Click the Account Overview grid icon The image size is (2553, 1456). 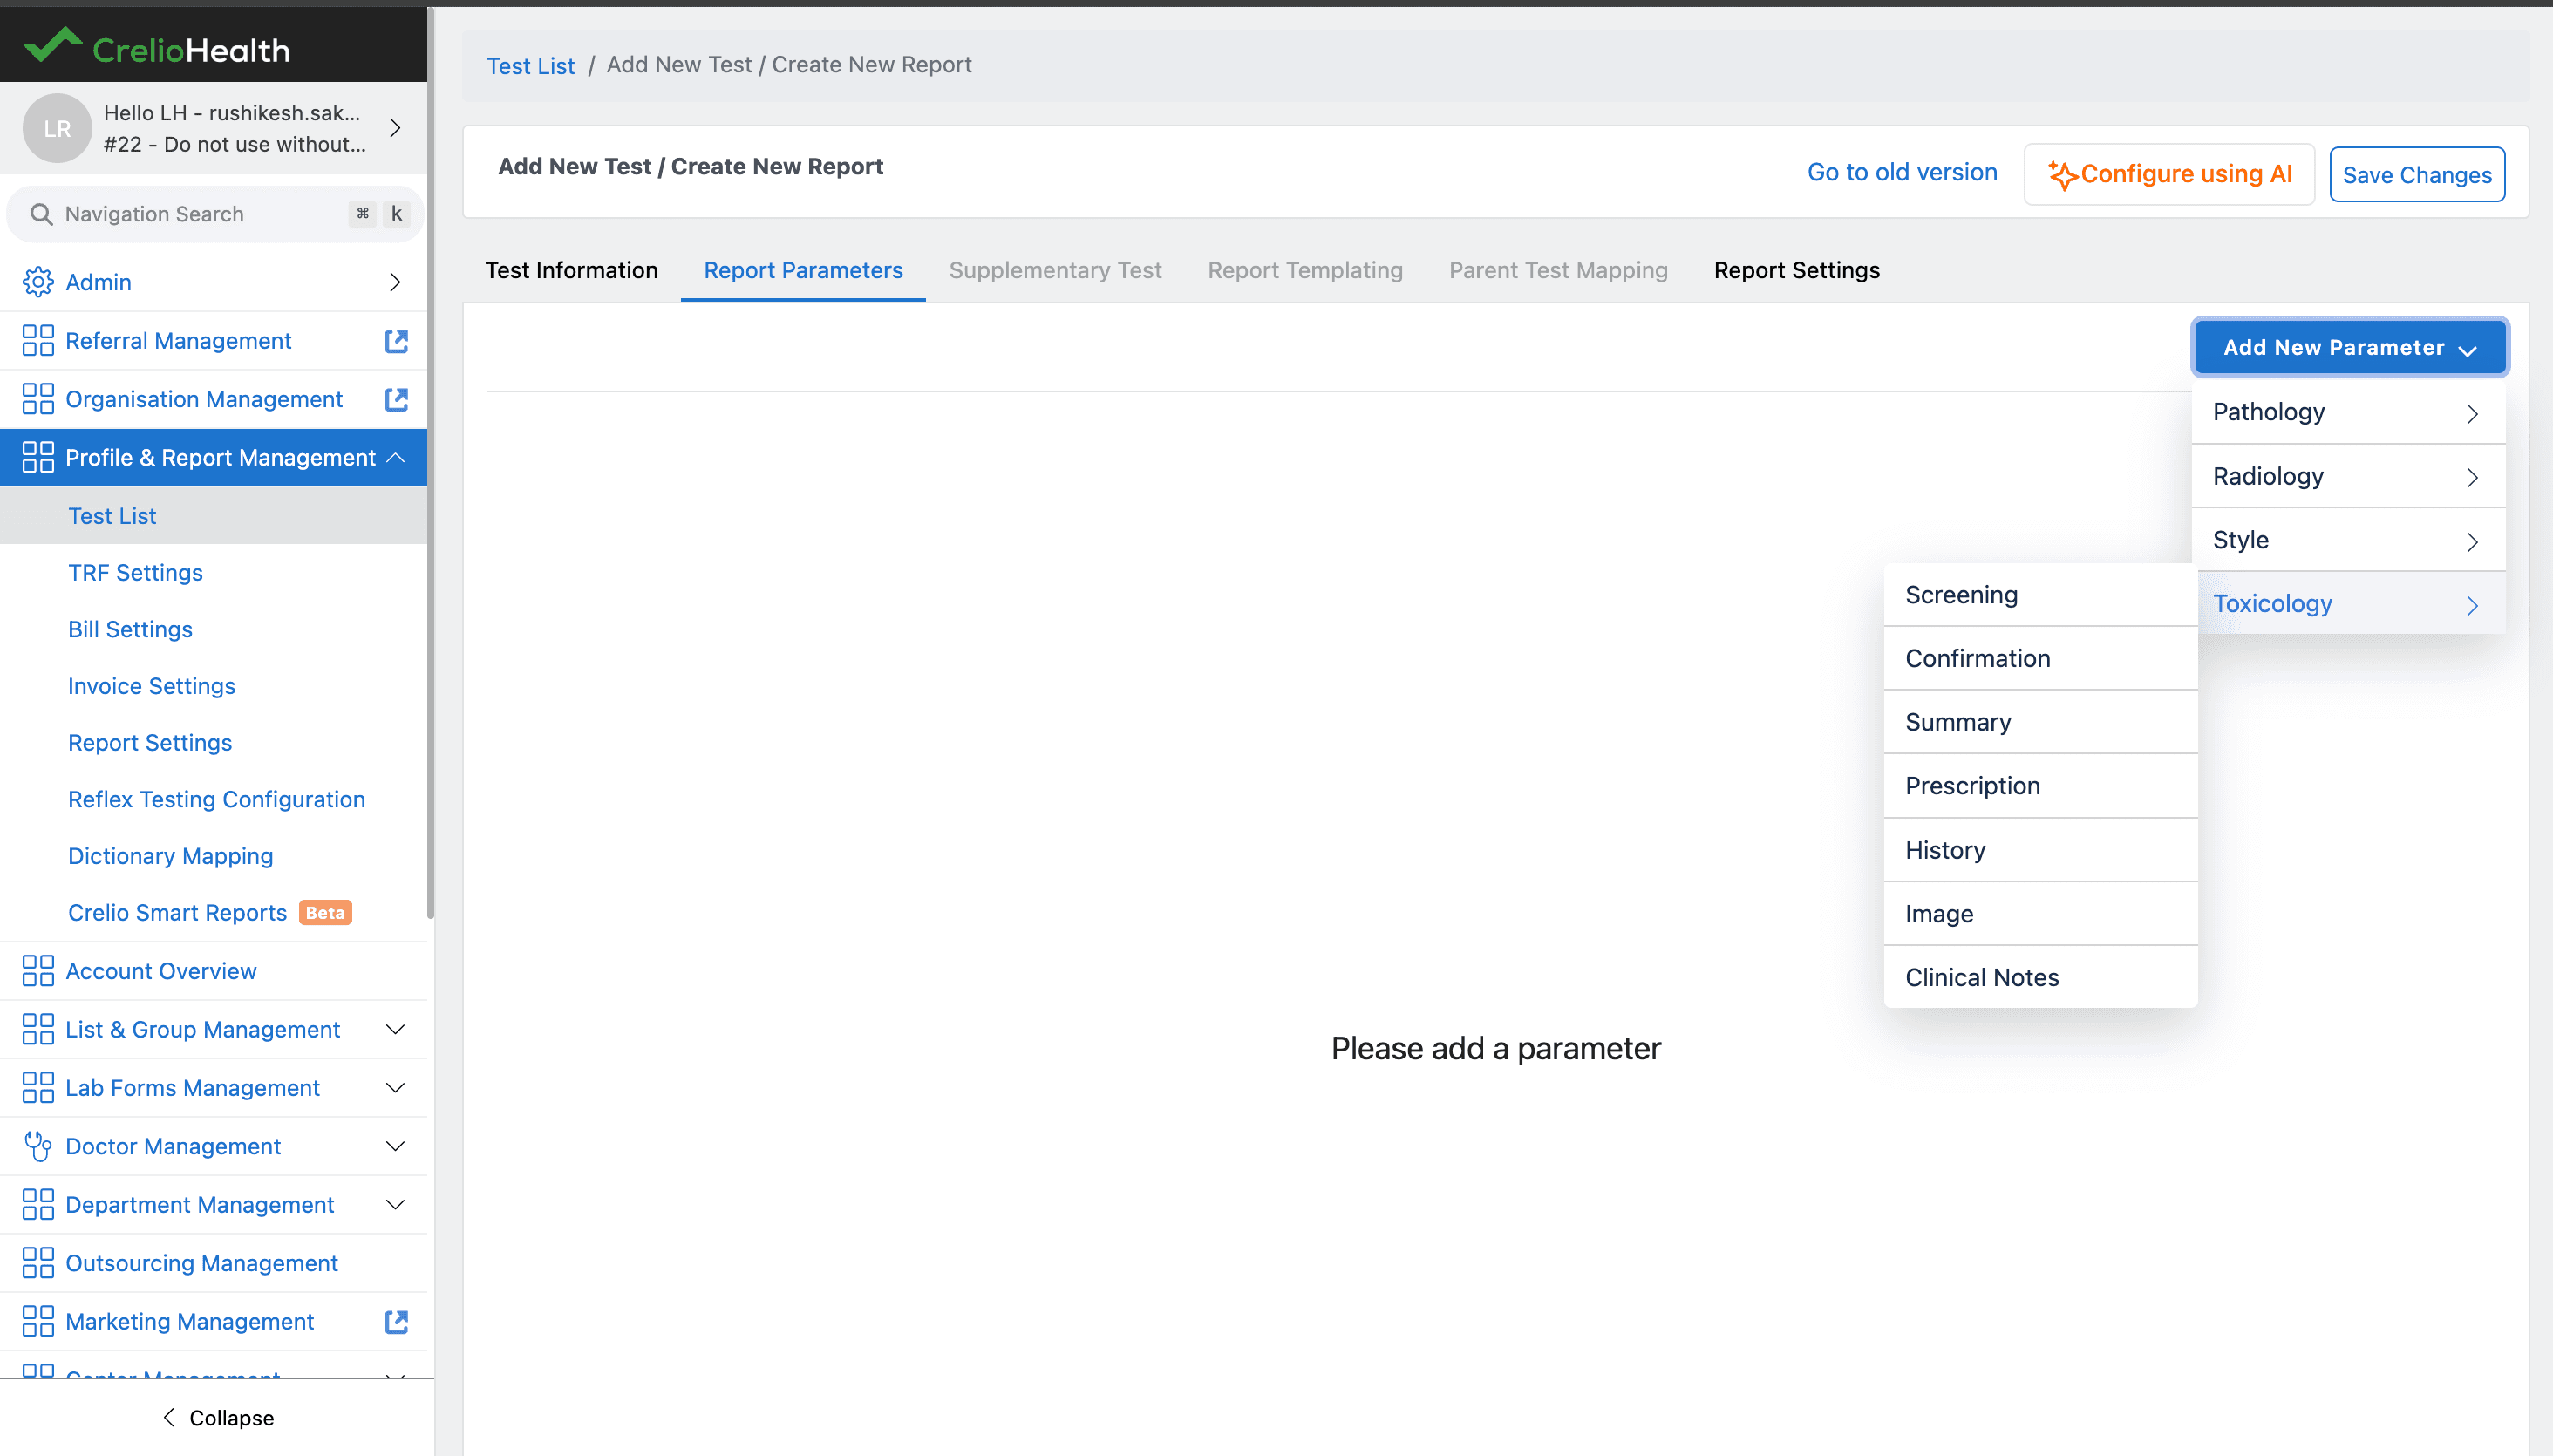38,971
